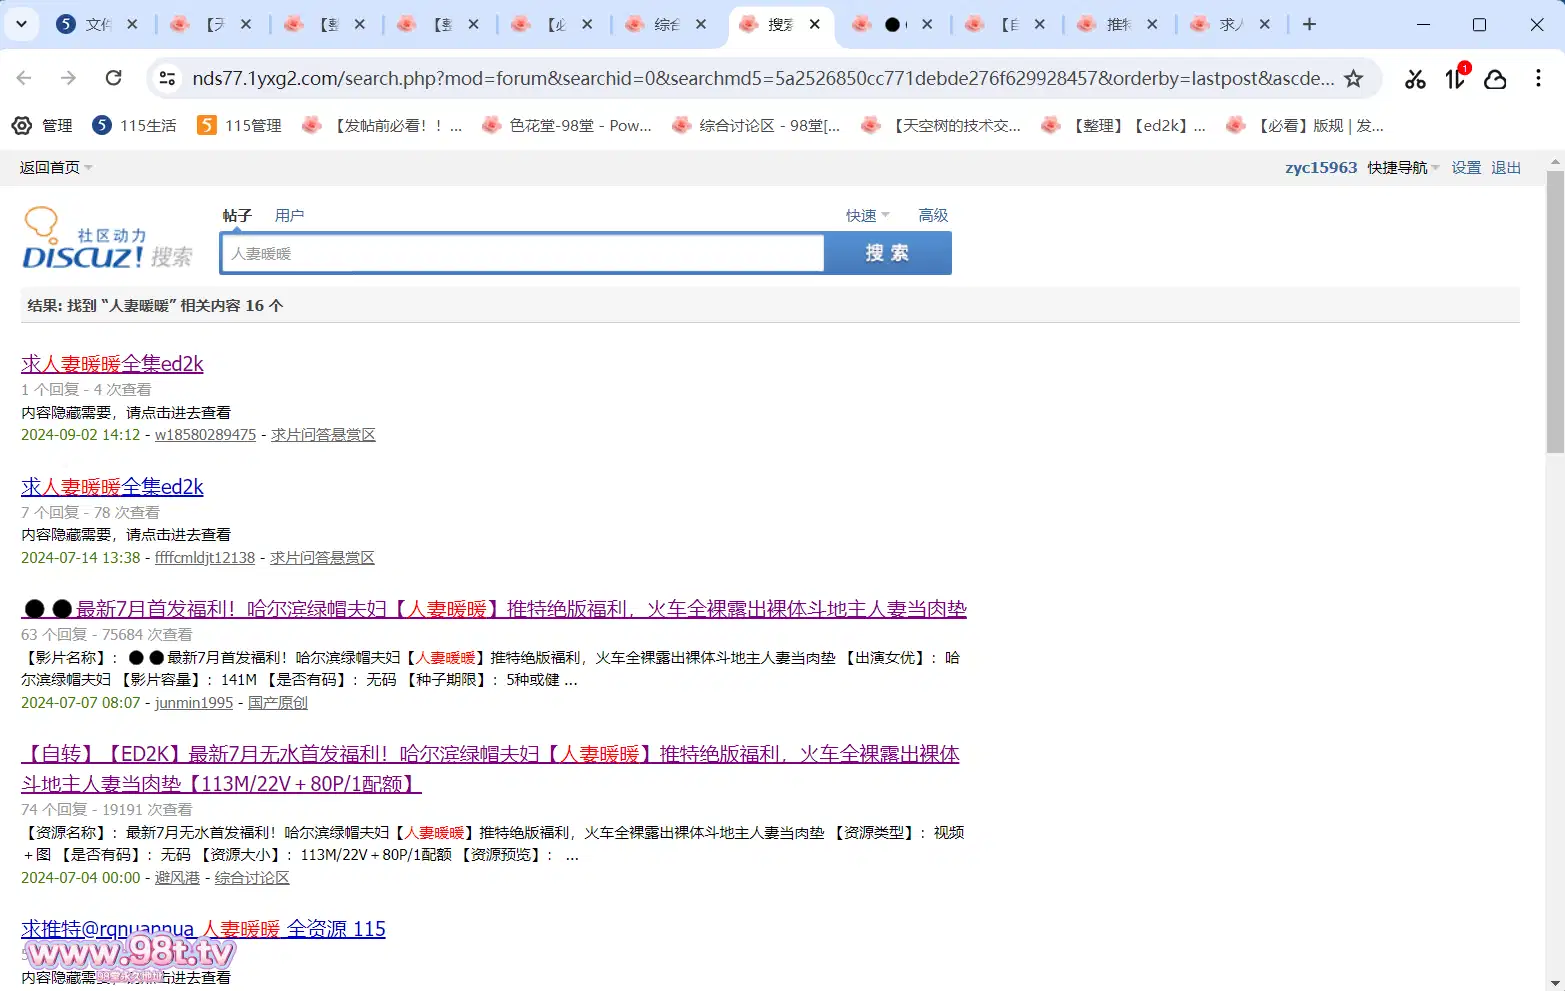Open 115生活 bookmark
Viewport: 1565px width, 991px height.
[134, 125]
